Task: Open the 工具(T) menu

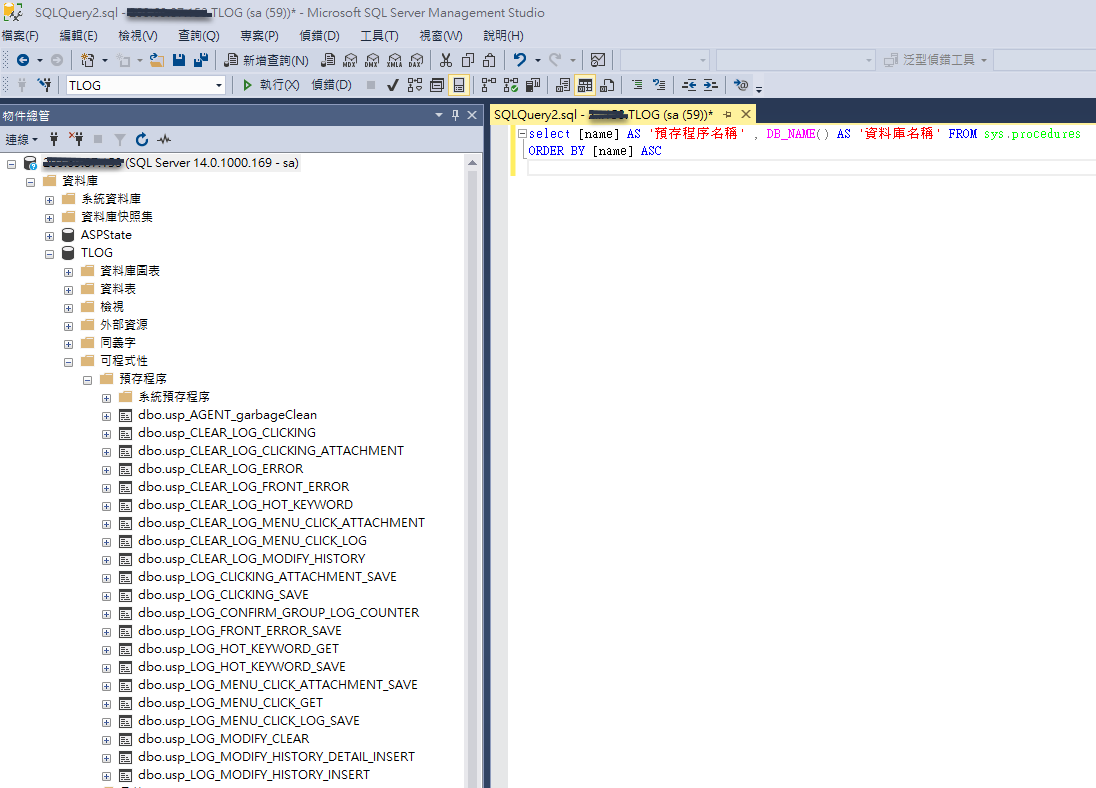Action: [x=380, y=36]
